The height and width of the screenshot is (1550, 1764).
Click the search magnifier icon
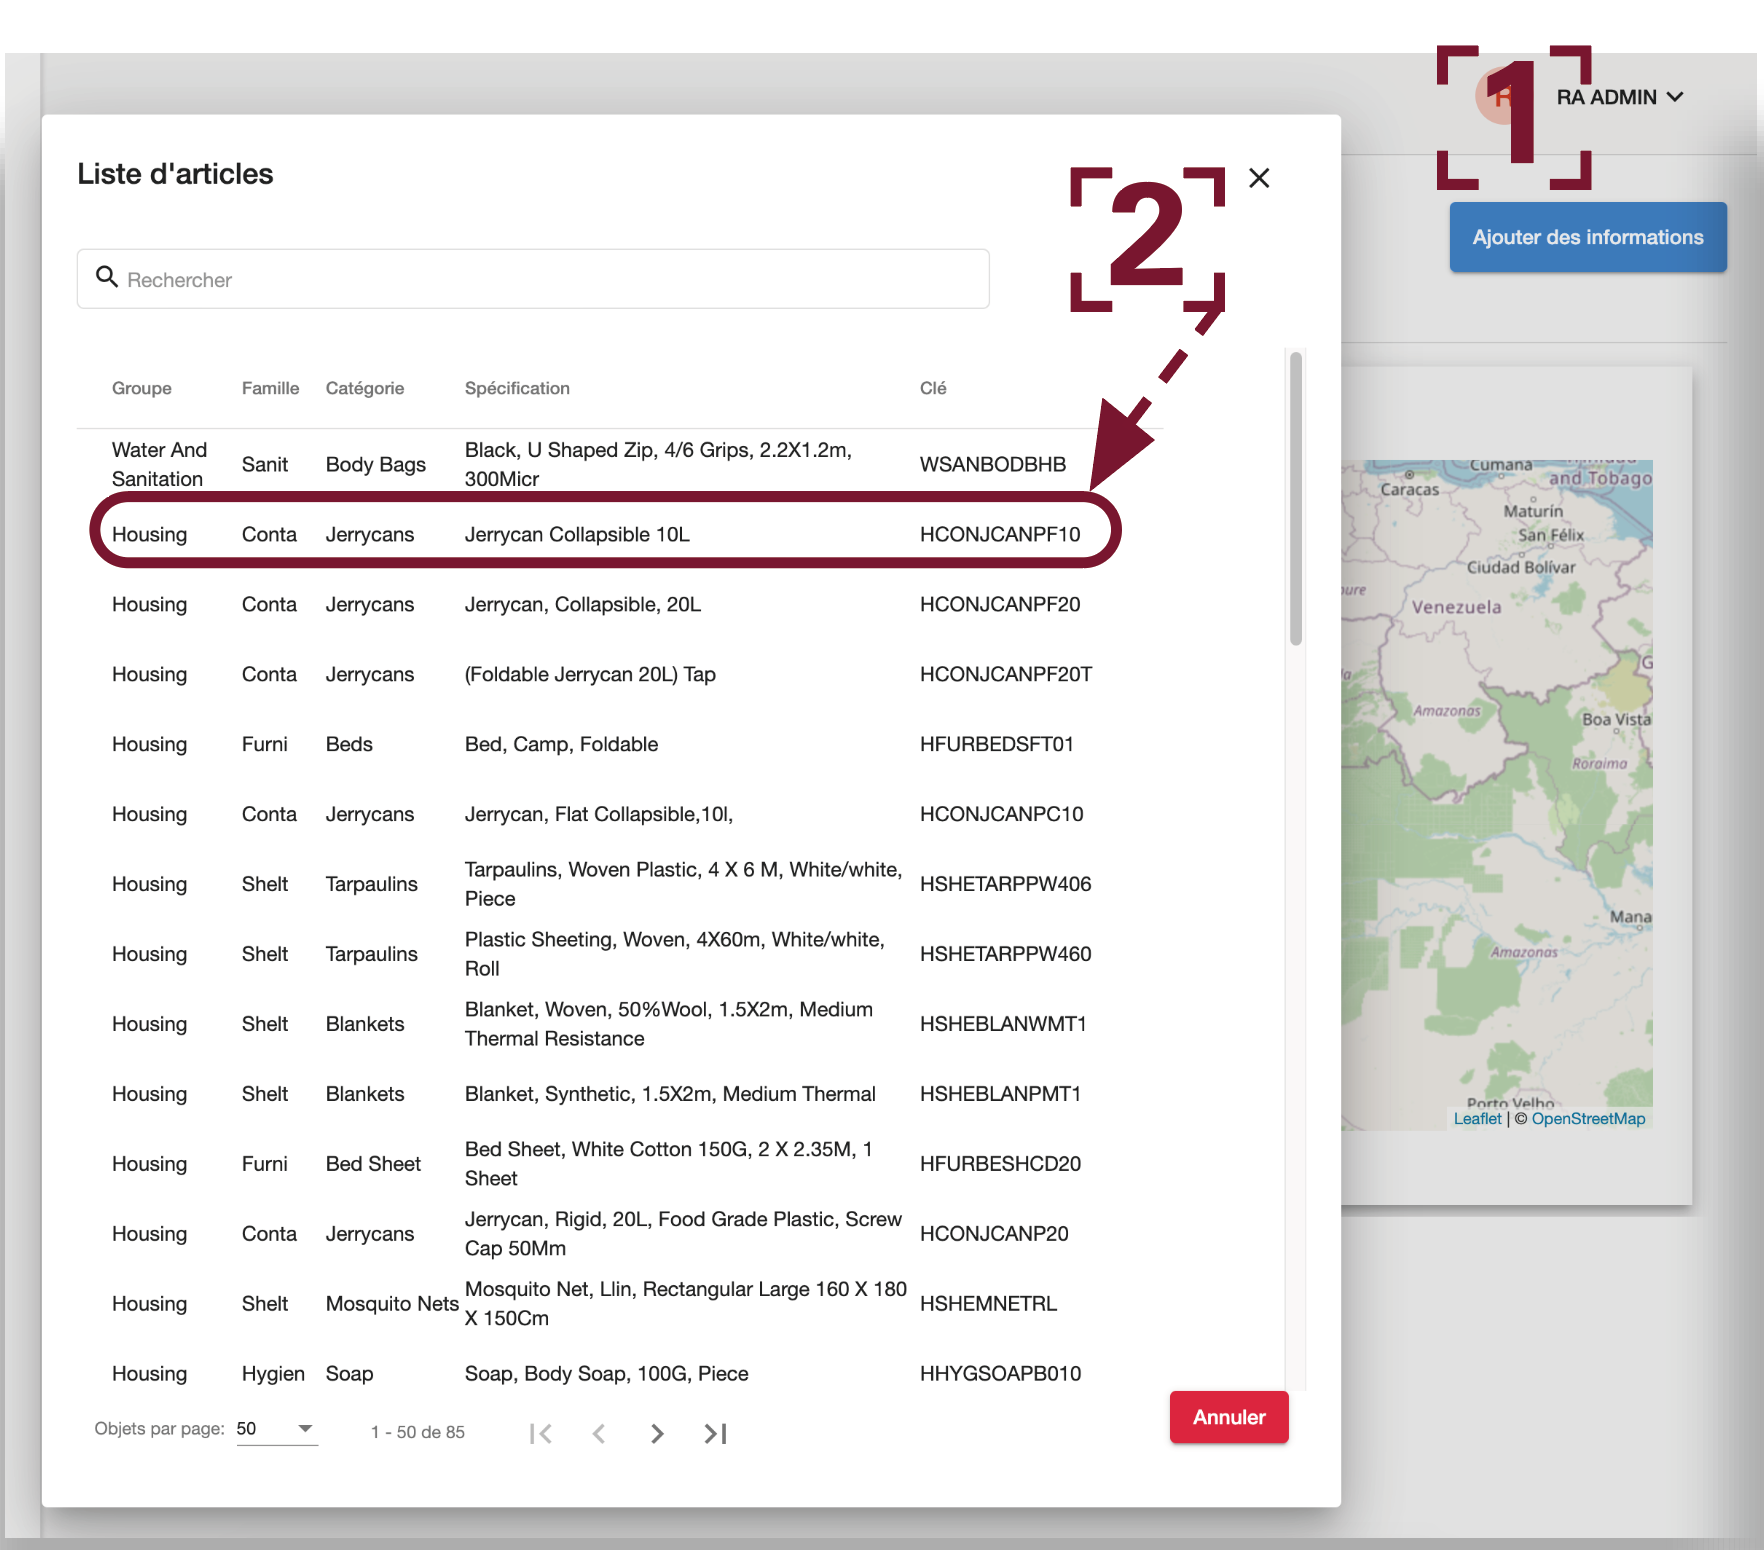[x=107, y=277]
